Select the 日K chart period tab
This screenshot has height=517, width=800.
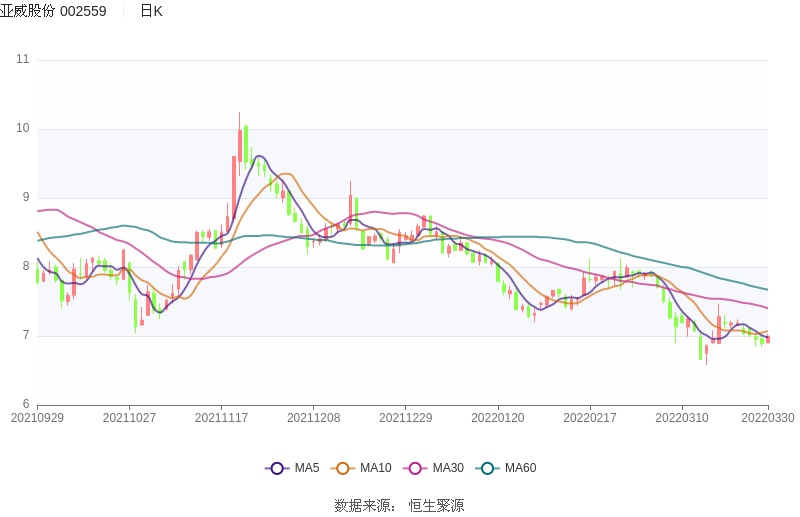[151, 11]
